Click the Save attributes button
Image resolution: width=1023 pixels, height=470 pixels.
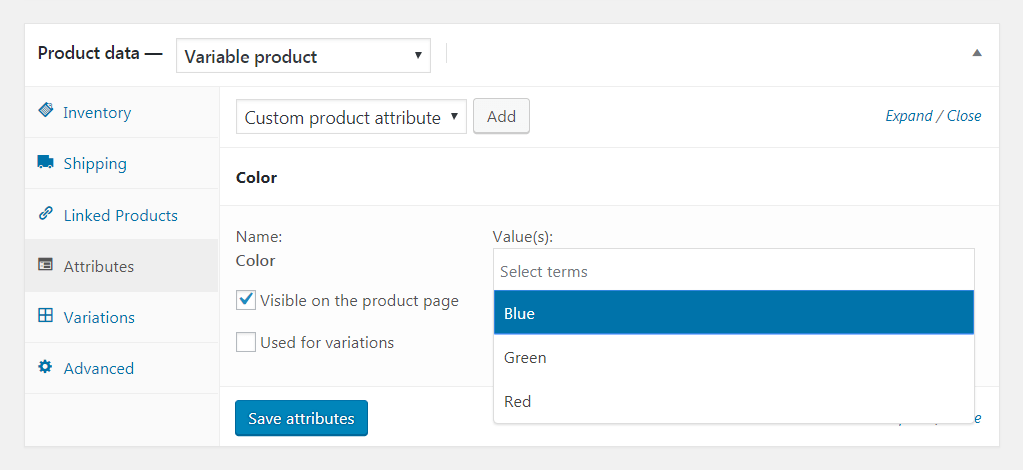click(x=301, y=418)
